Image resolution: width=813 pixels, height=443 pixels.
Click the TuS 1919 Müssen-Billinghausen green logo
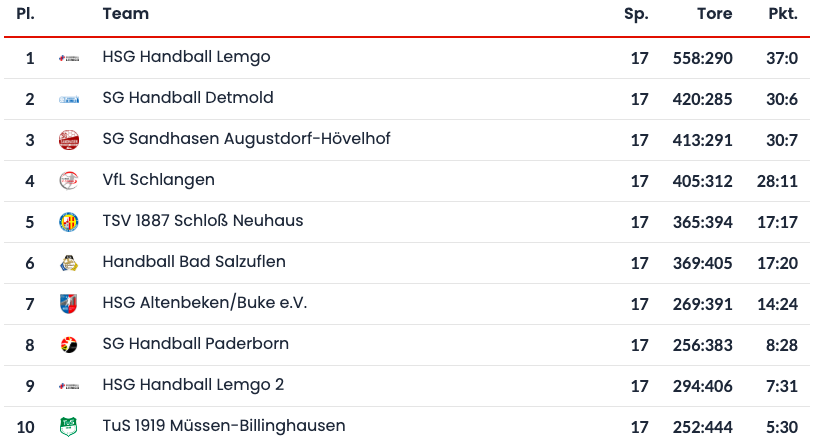69,427
